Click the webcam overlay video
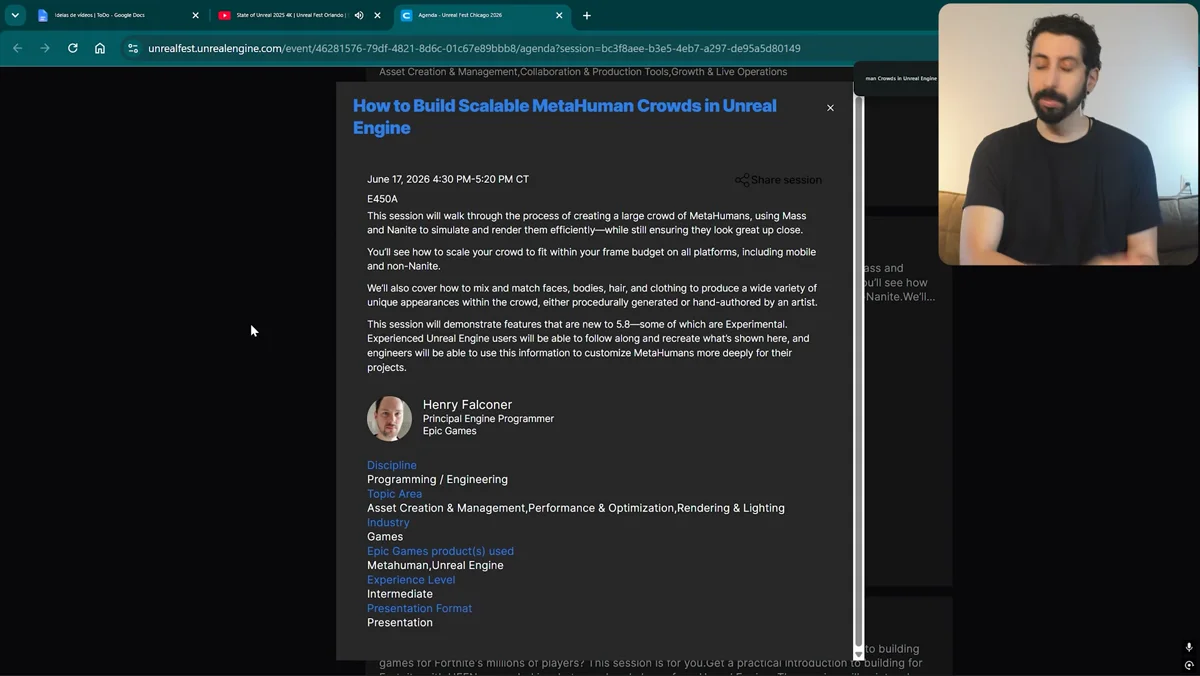 [x=1068, y=134]
